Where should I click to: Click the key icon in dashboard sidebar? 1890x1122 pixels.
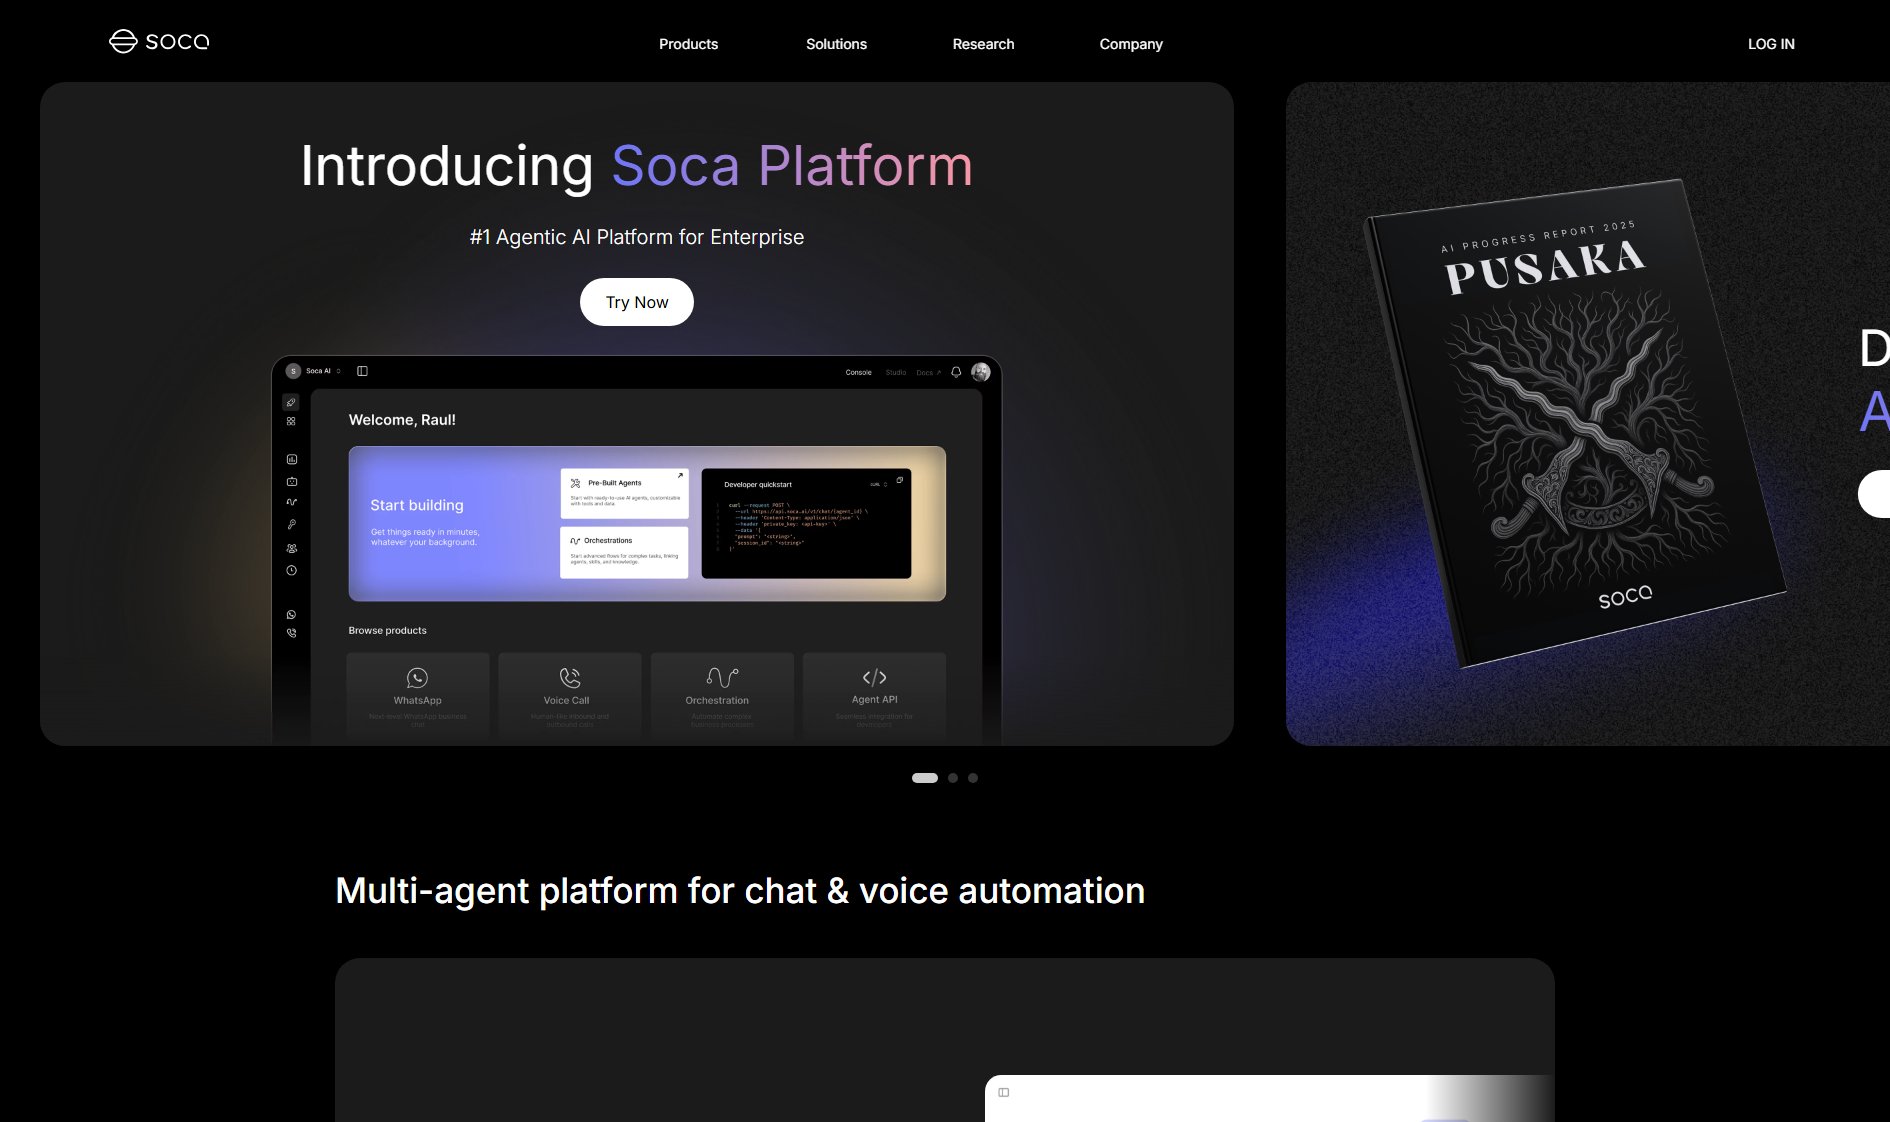click(292, 524)
